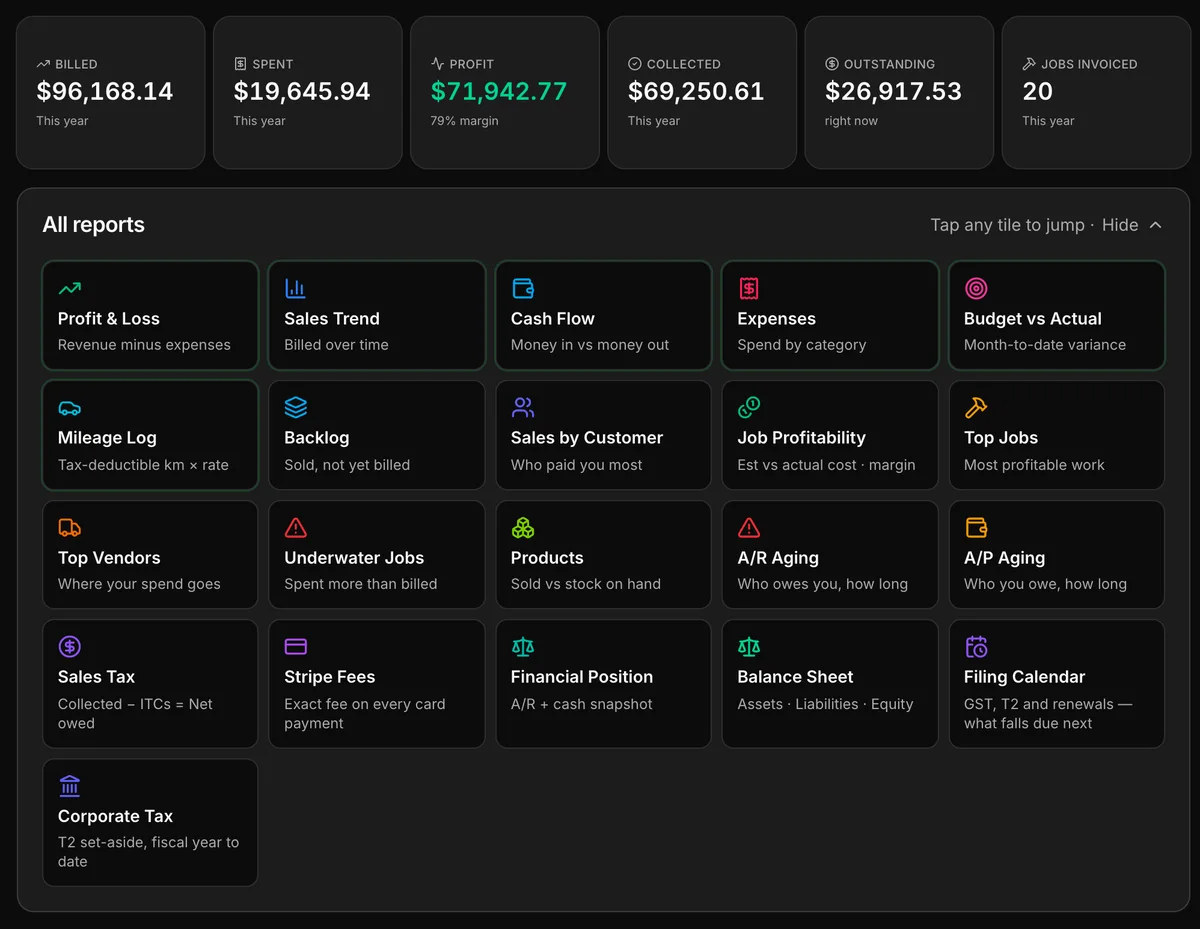This screenshot has width=1200, height=929.
Task: Click the A/R Aging warning triangle icon
Action: pos(749,528)
